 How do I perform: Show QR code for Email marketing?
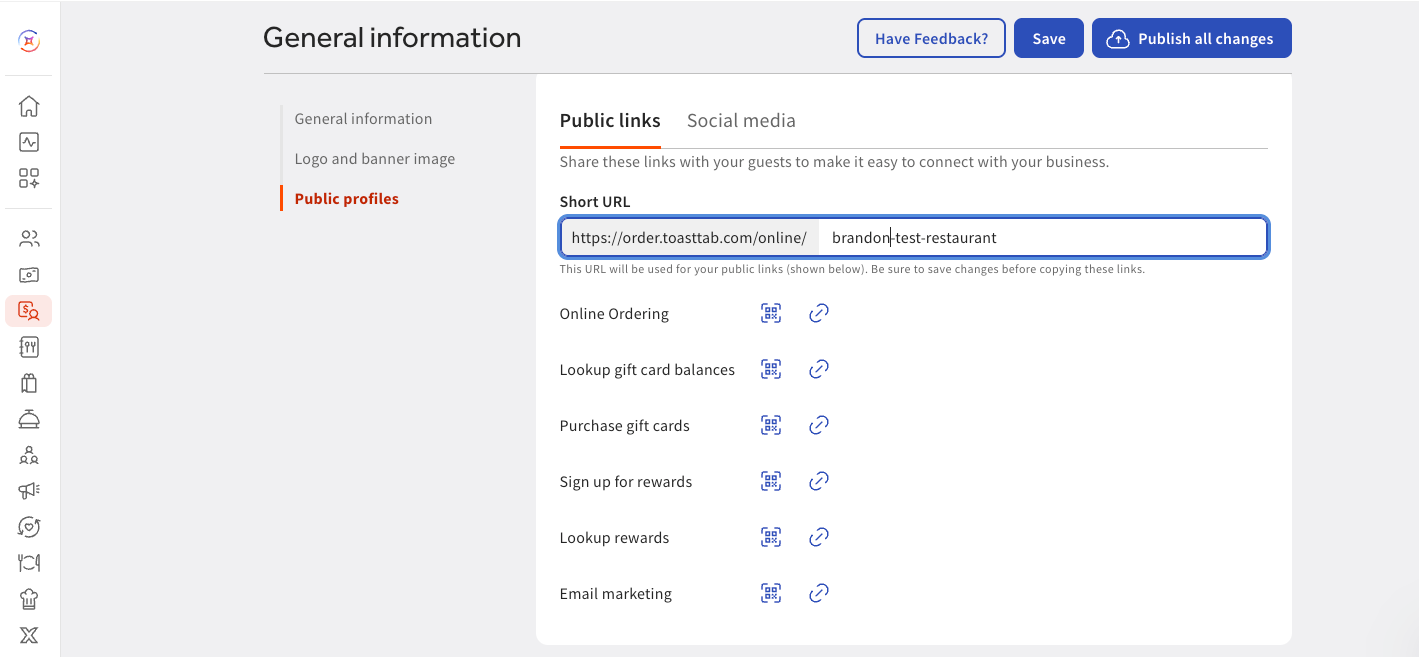click(771, 593)
